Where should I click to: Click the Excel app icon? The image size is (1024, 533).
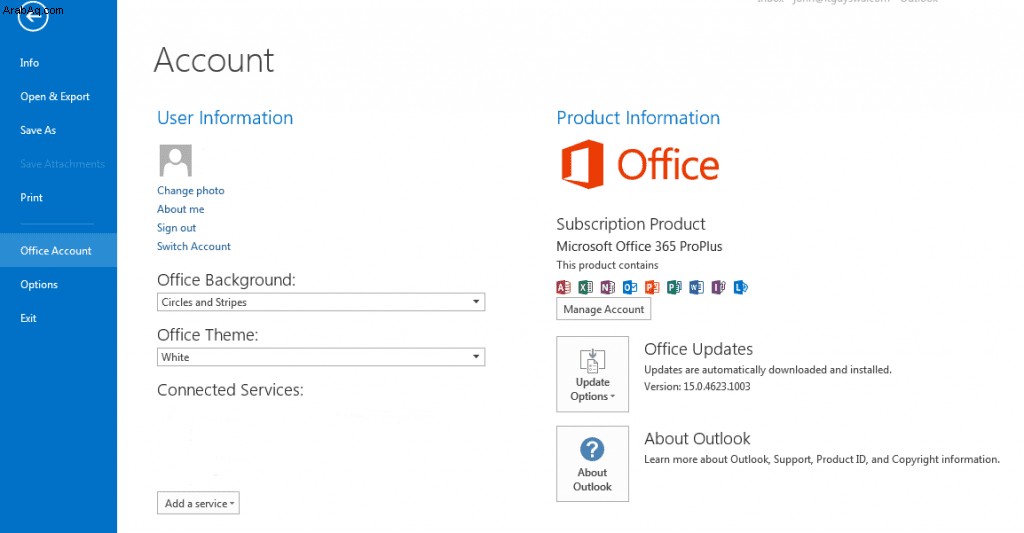click(x=586, y=287)
